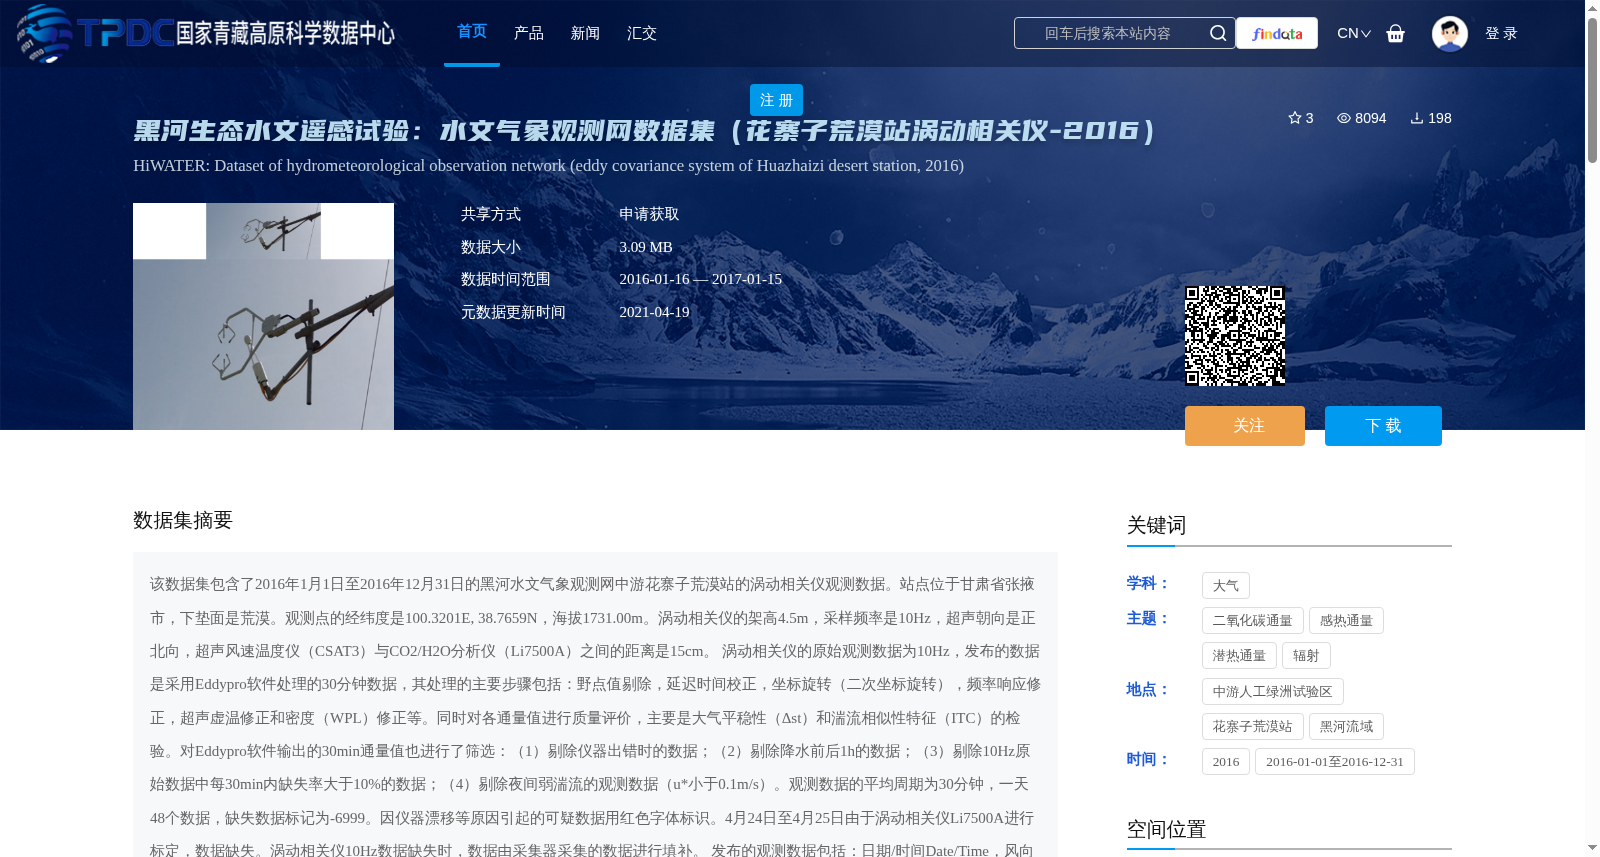Click the 2016-01-01至2016-12-31 tag
This screenshot has width=1600, height=857.
pos(1335,762)
